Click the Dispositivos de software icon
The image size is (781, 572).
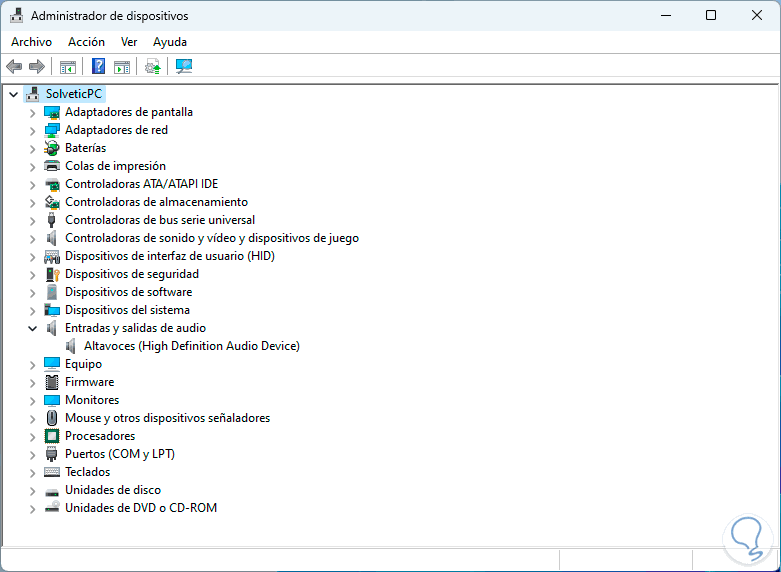pos(52,292)
